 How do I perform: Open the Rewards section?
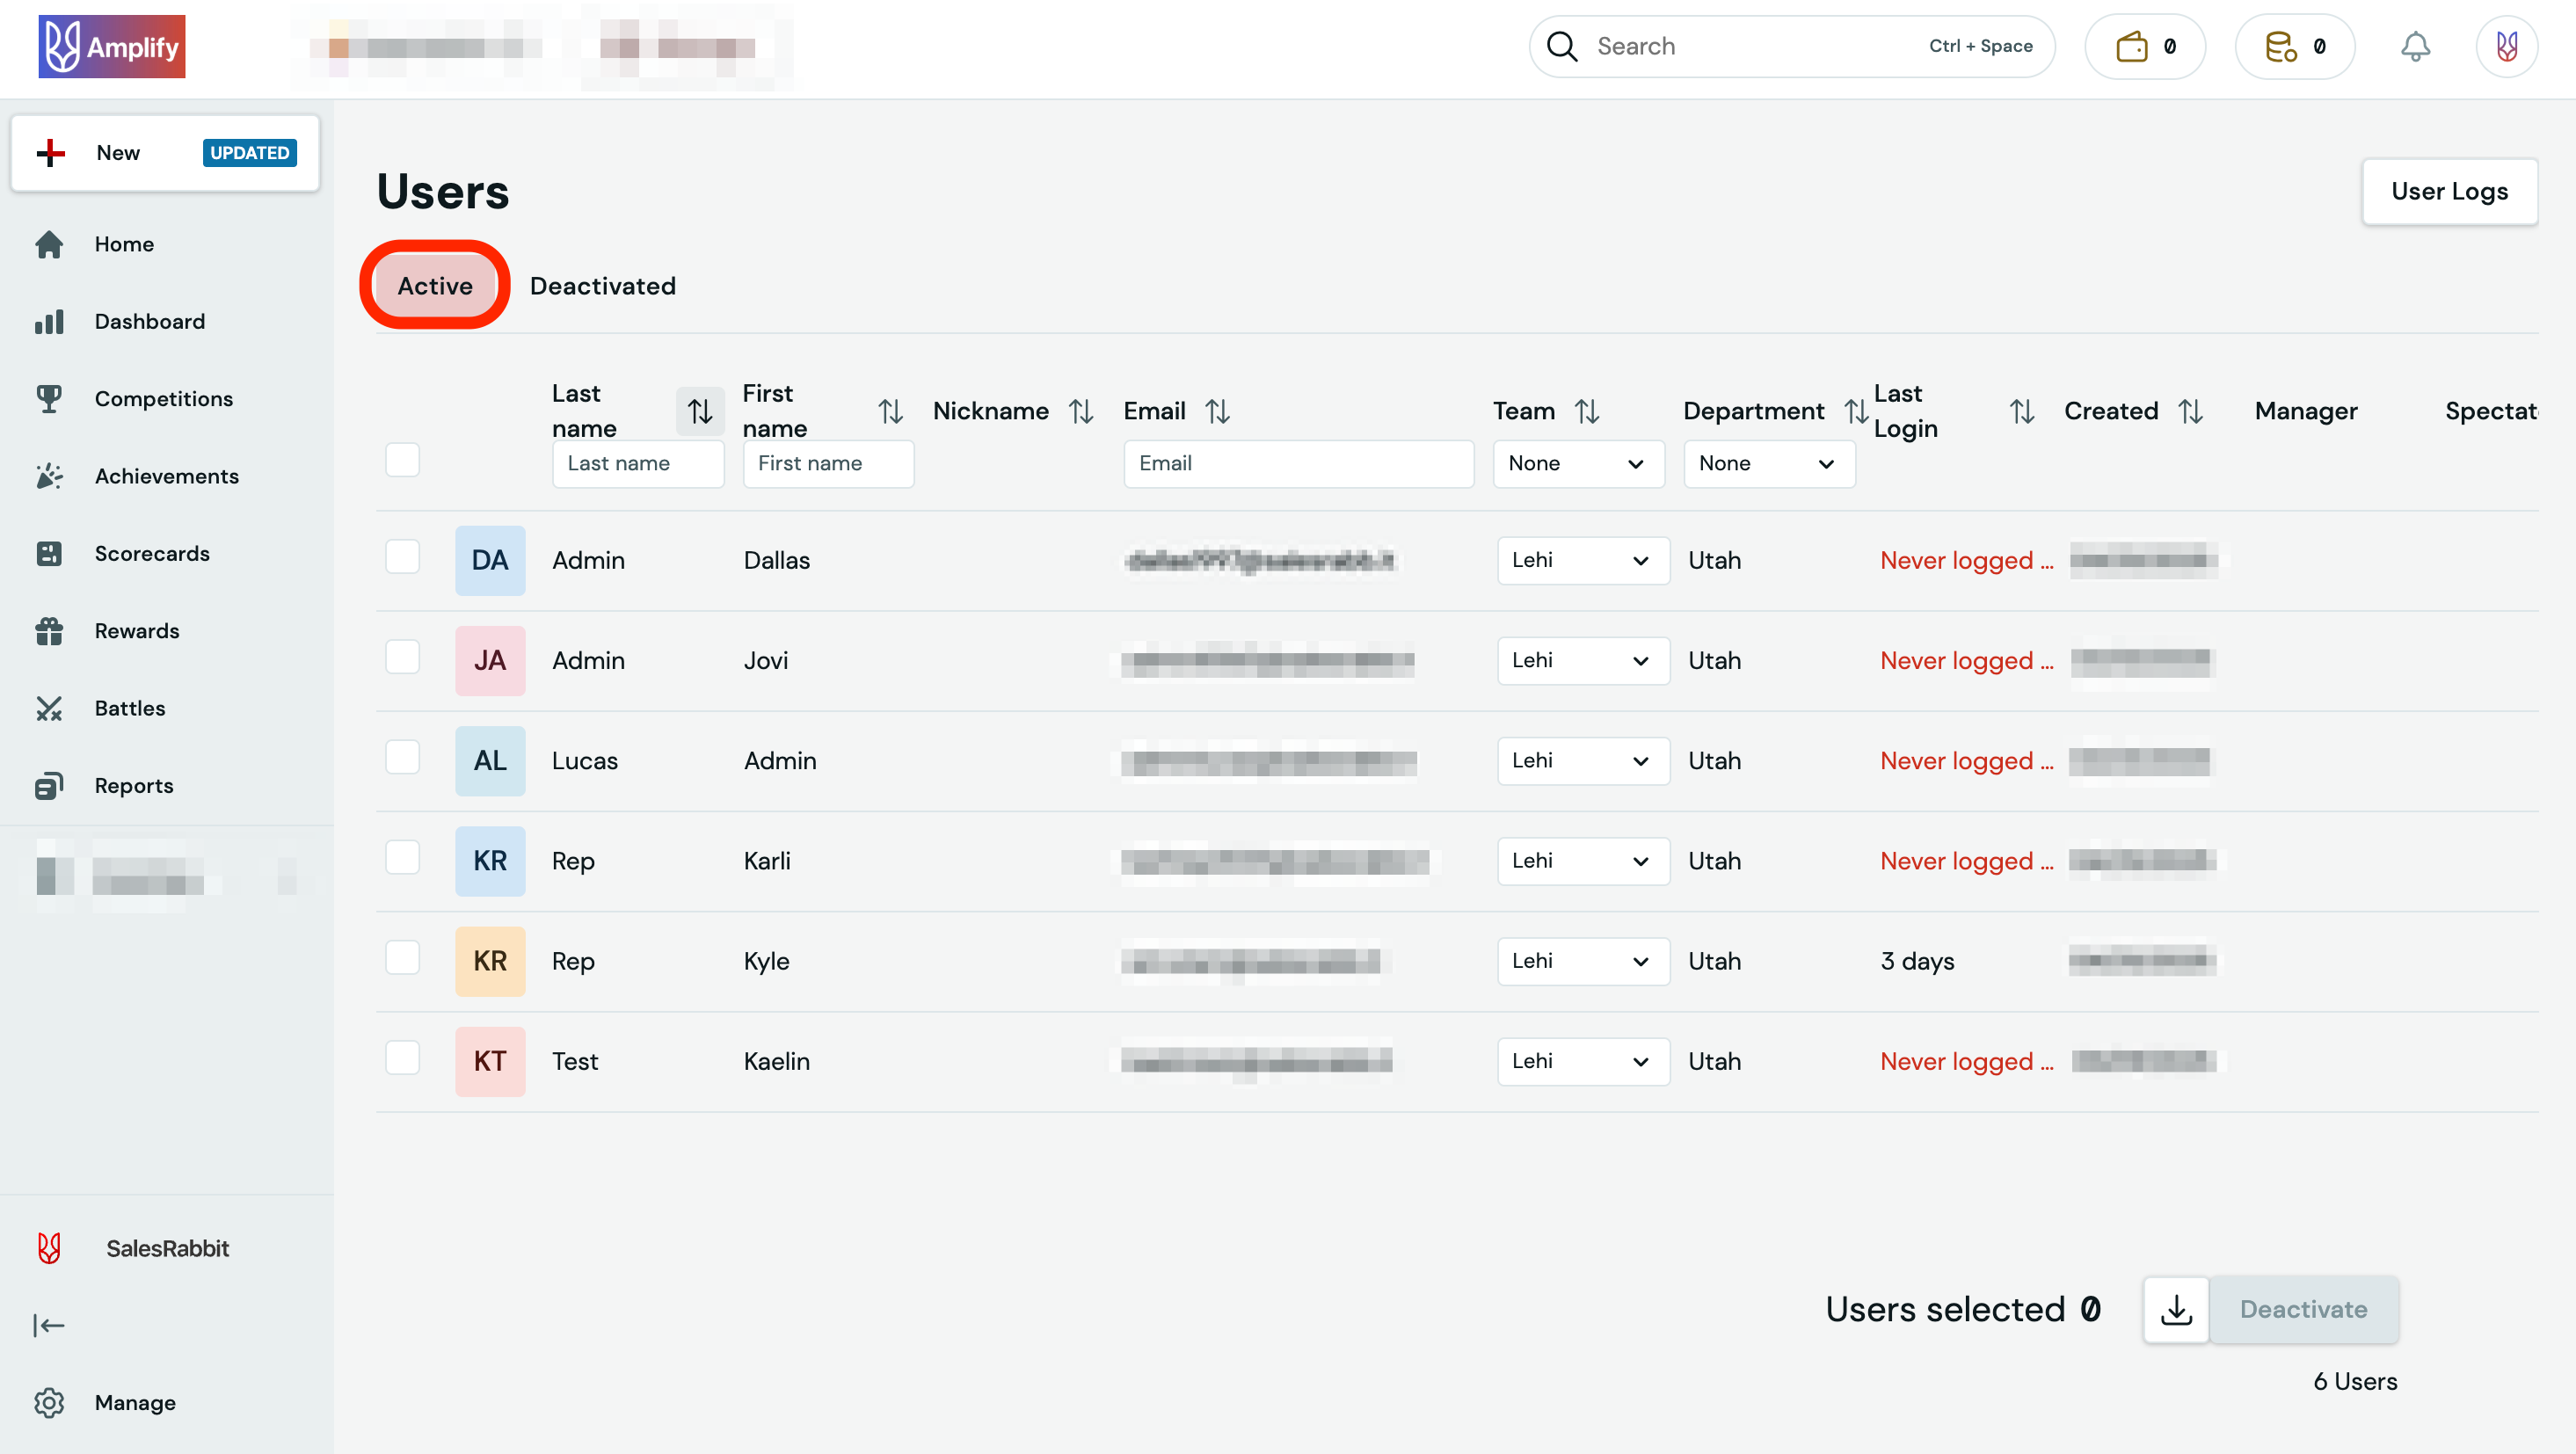tap(137, 631)
